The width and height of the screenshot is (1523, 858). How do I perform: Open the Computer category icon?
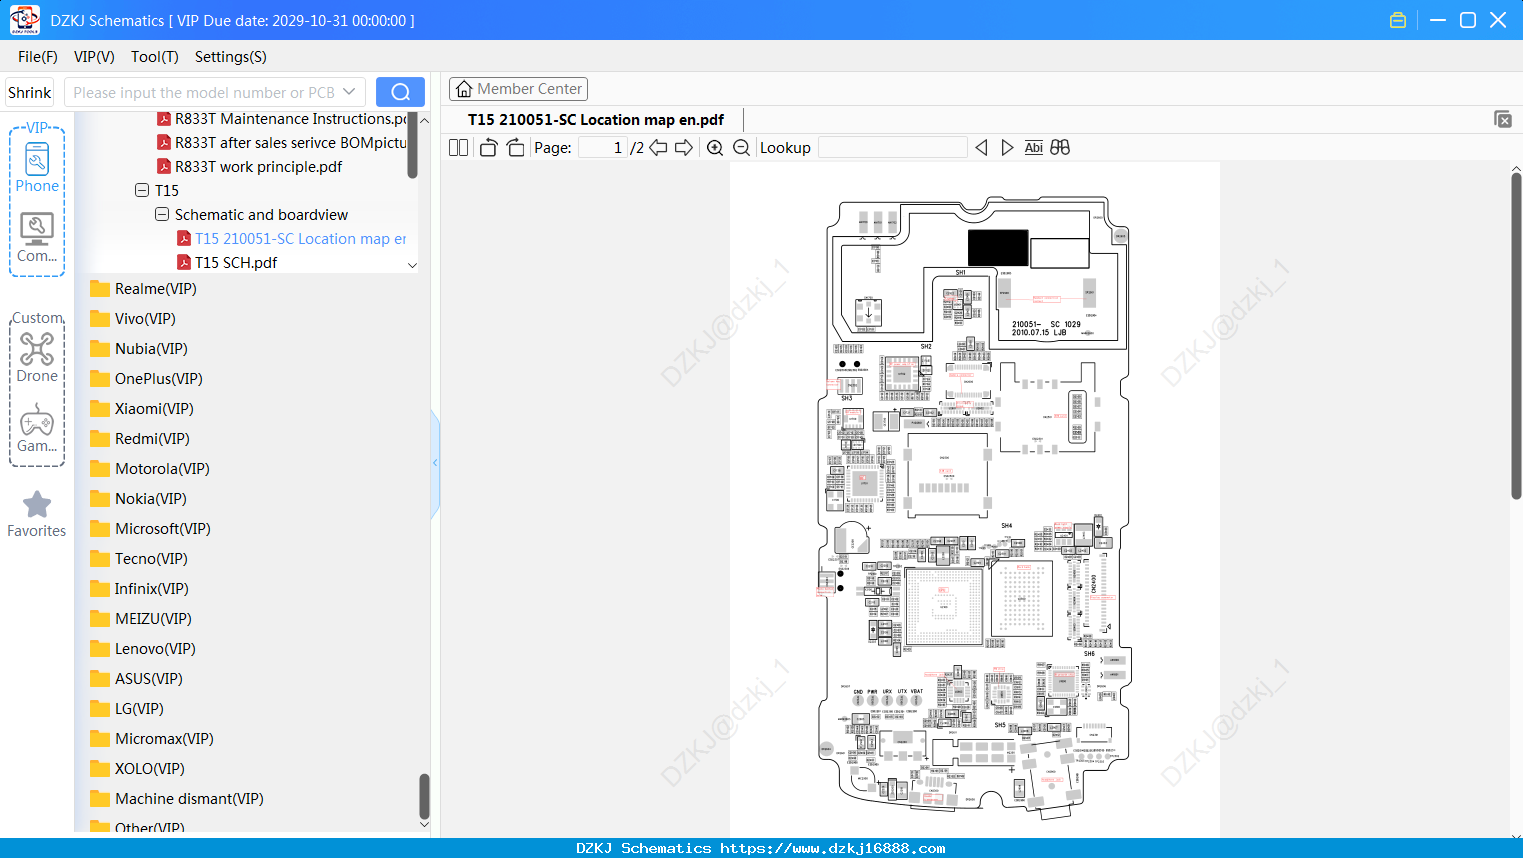(x=37, y=237)
